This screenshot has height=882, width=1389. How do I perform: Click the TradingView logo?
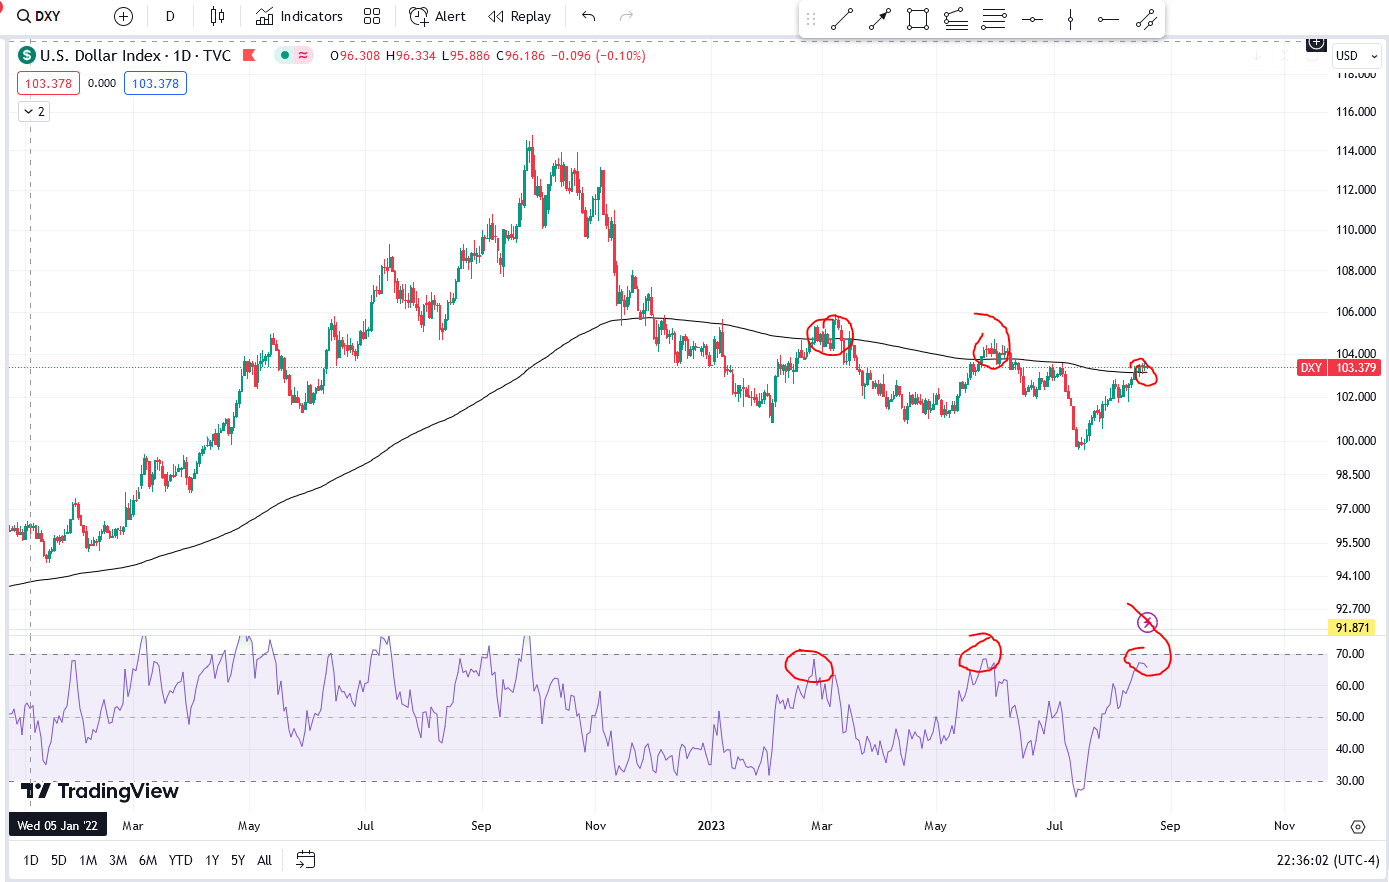click(x=99, y=791)
